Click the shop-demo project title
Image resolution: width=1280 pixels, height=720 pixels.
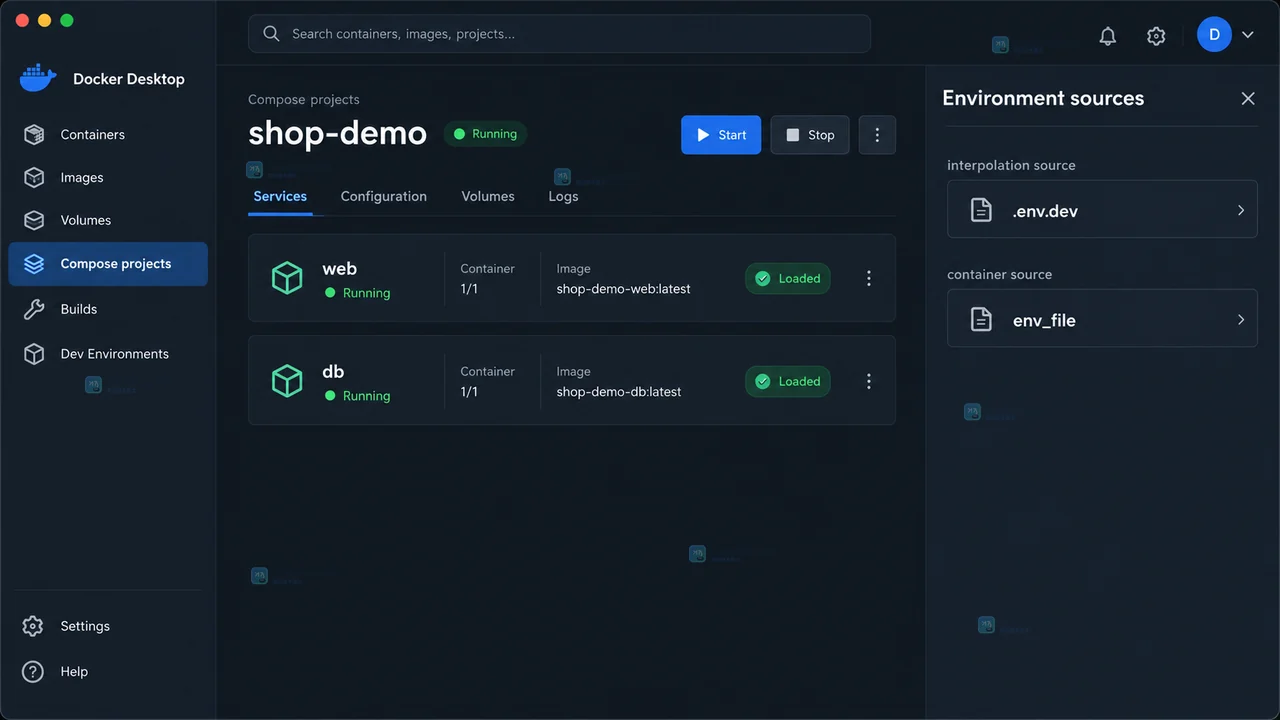(337, 133)
